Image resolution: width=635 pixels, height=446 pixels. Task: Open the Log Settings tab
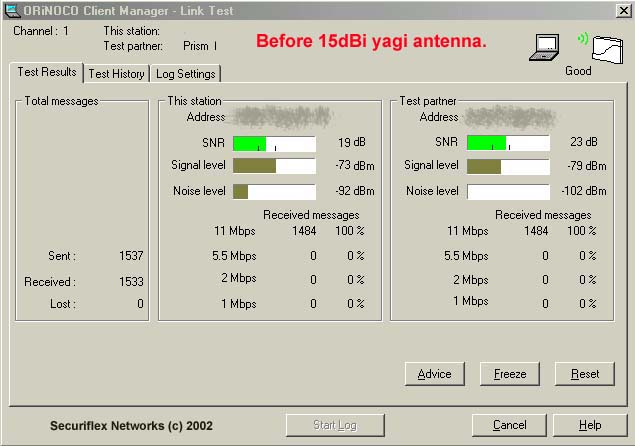coord(185,74)
